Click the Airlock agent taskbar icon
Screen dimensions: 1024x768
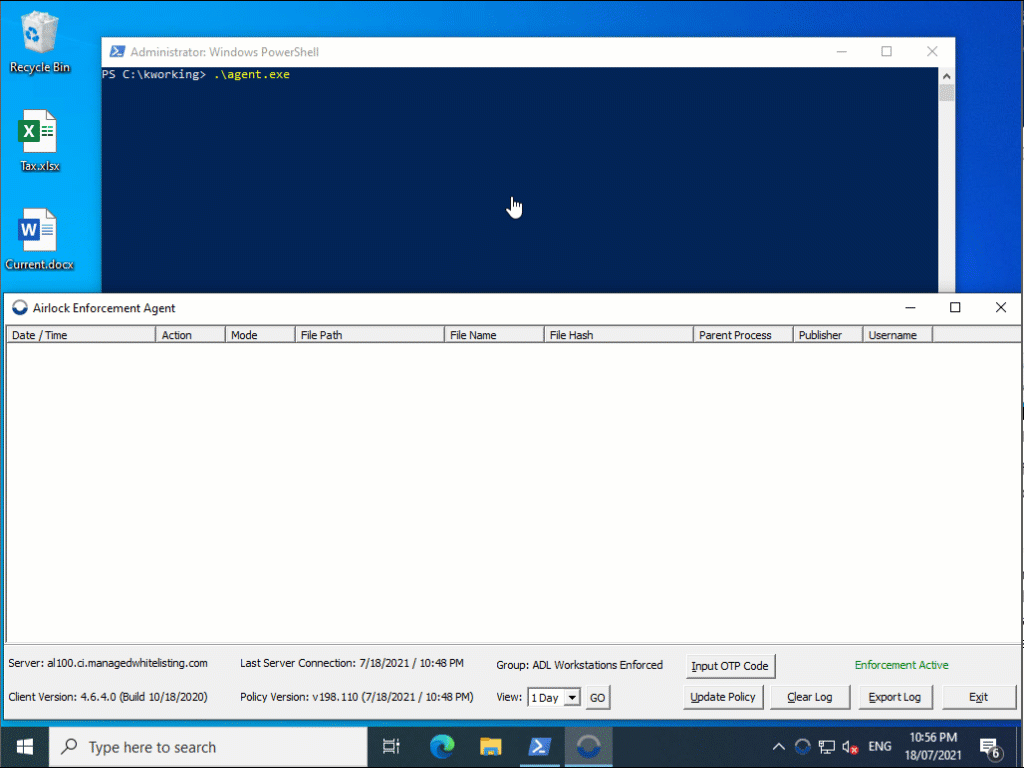(x=588, y=746)
